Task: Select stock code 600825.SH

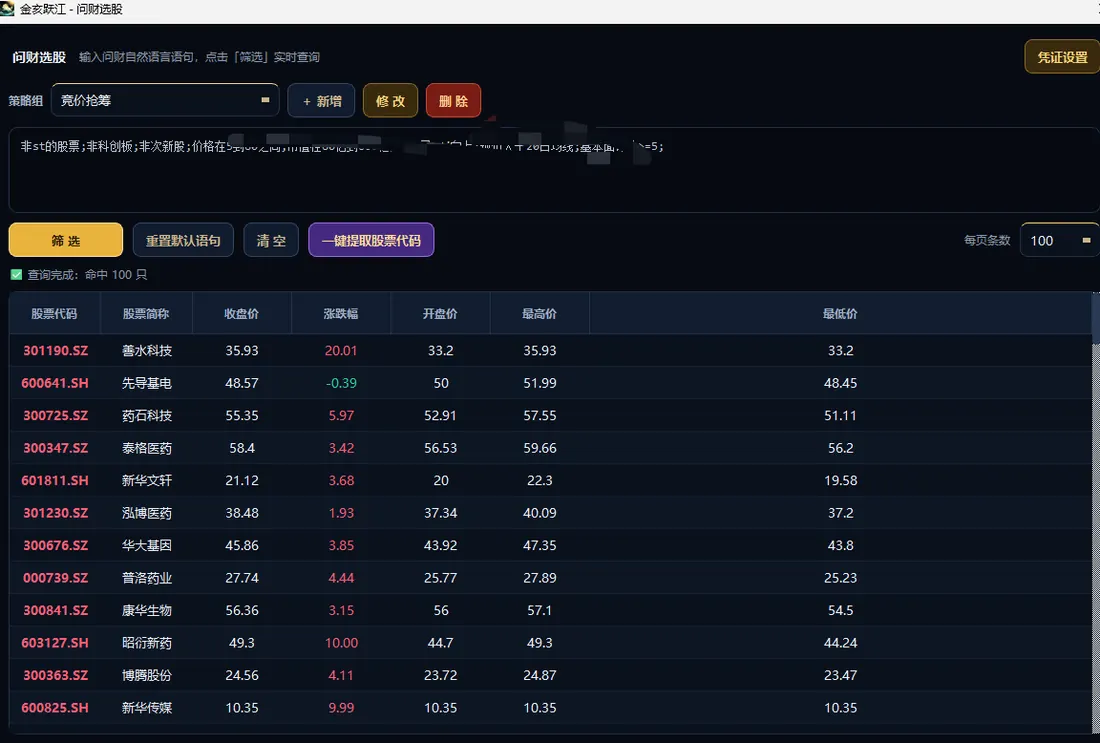Action: tap(55, 708)
